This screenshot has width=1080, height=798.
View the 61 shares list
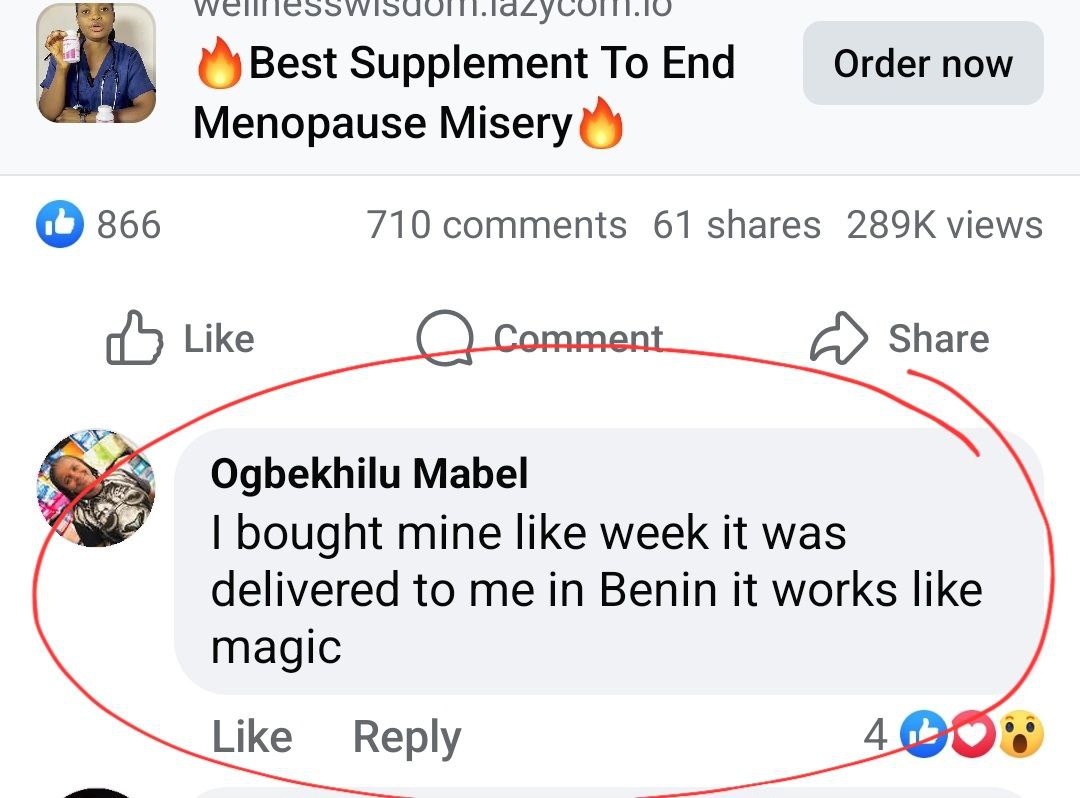point(736,225)
